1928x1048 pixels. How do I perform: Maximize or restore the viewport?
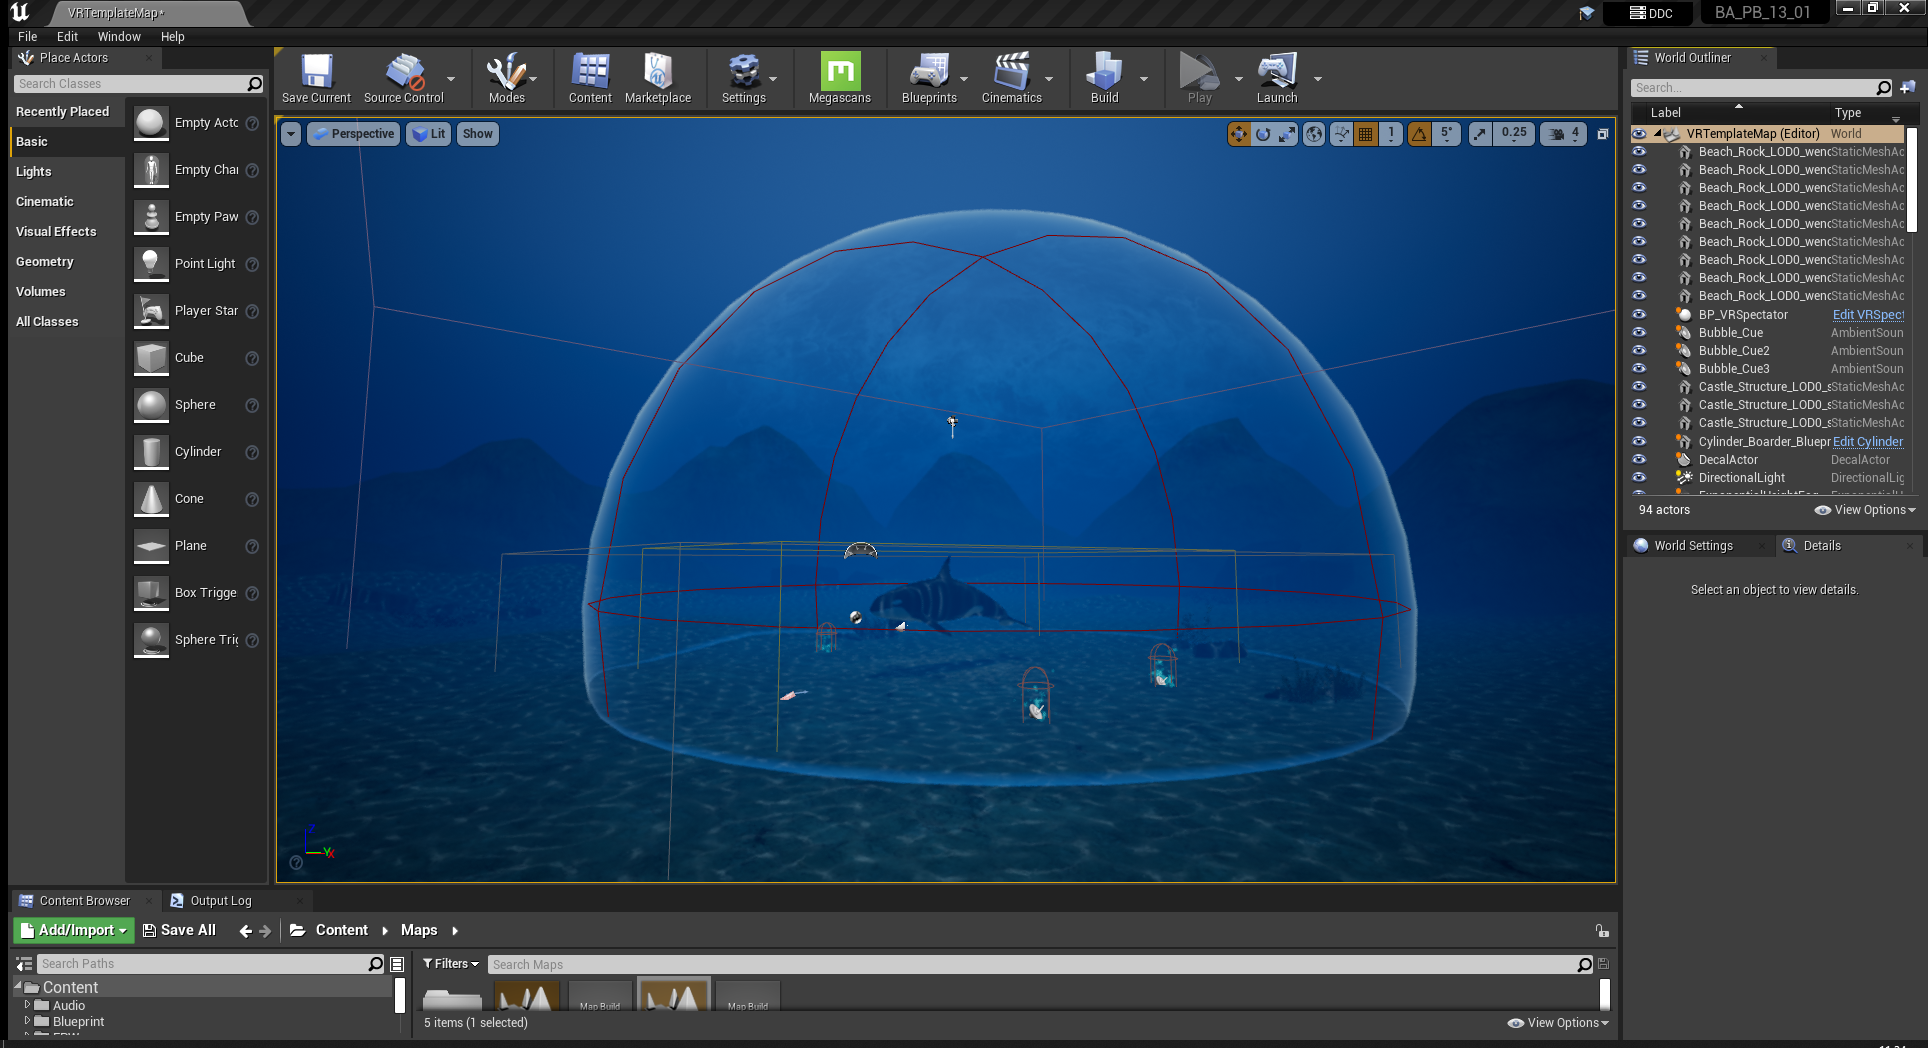tap(1603, 134)
